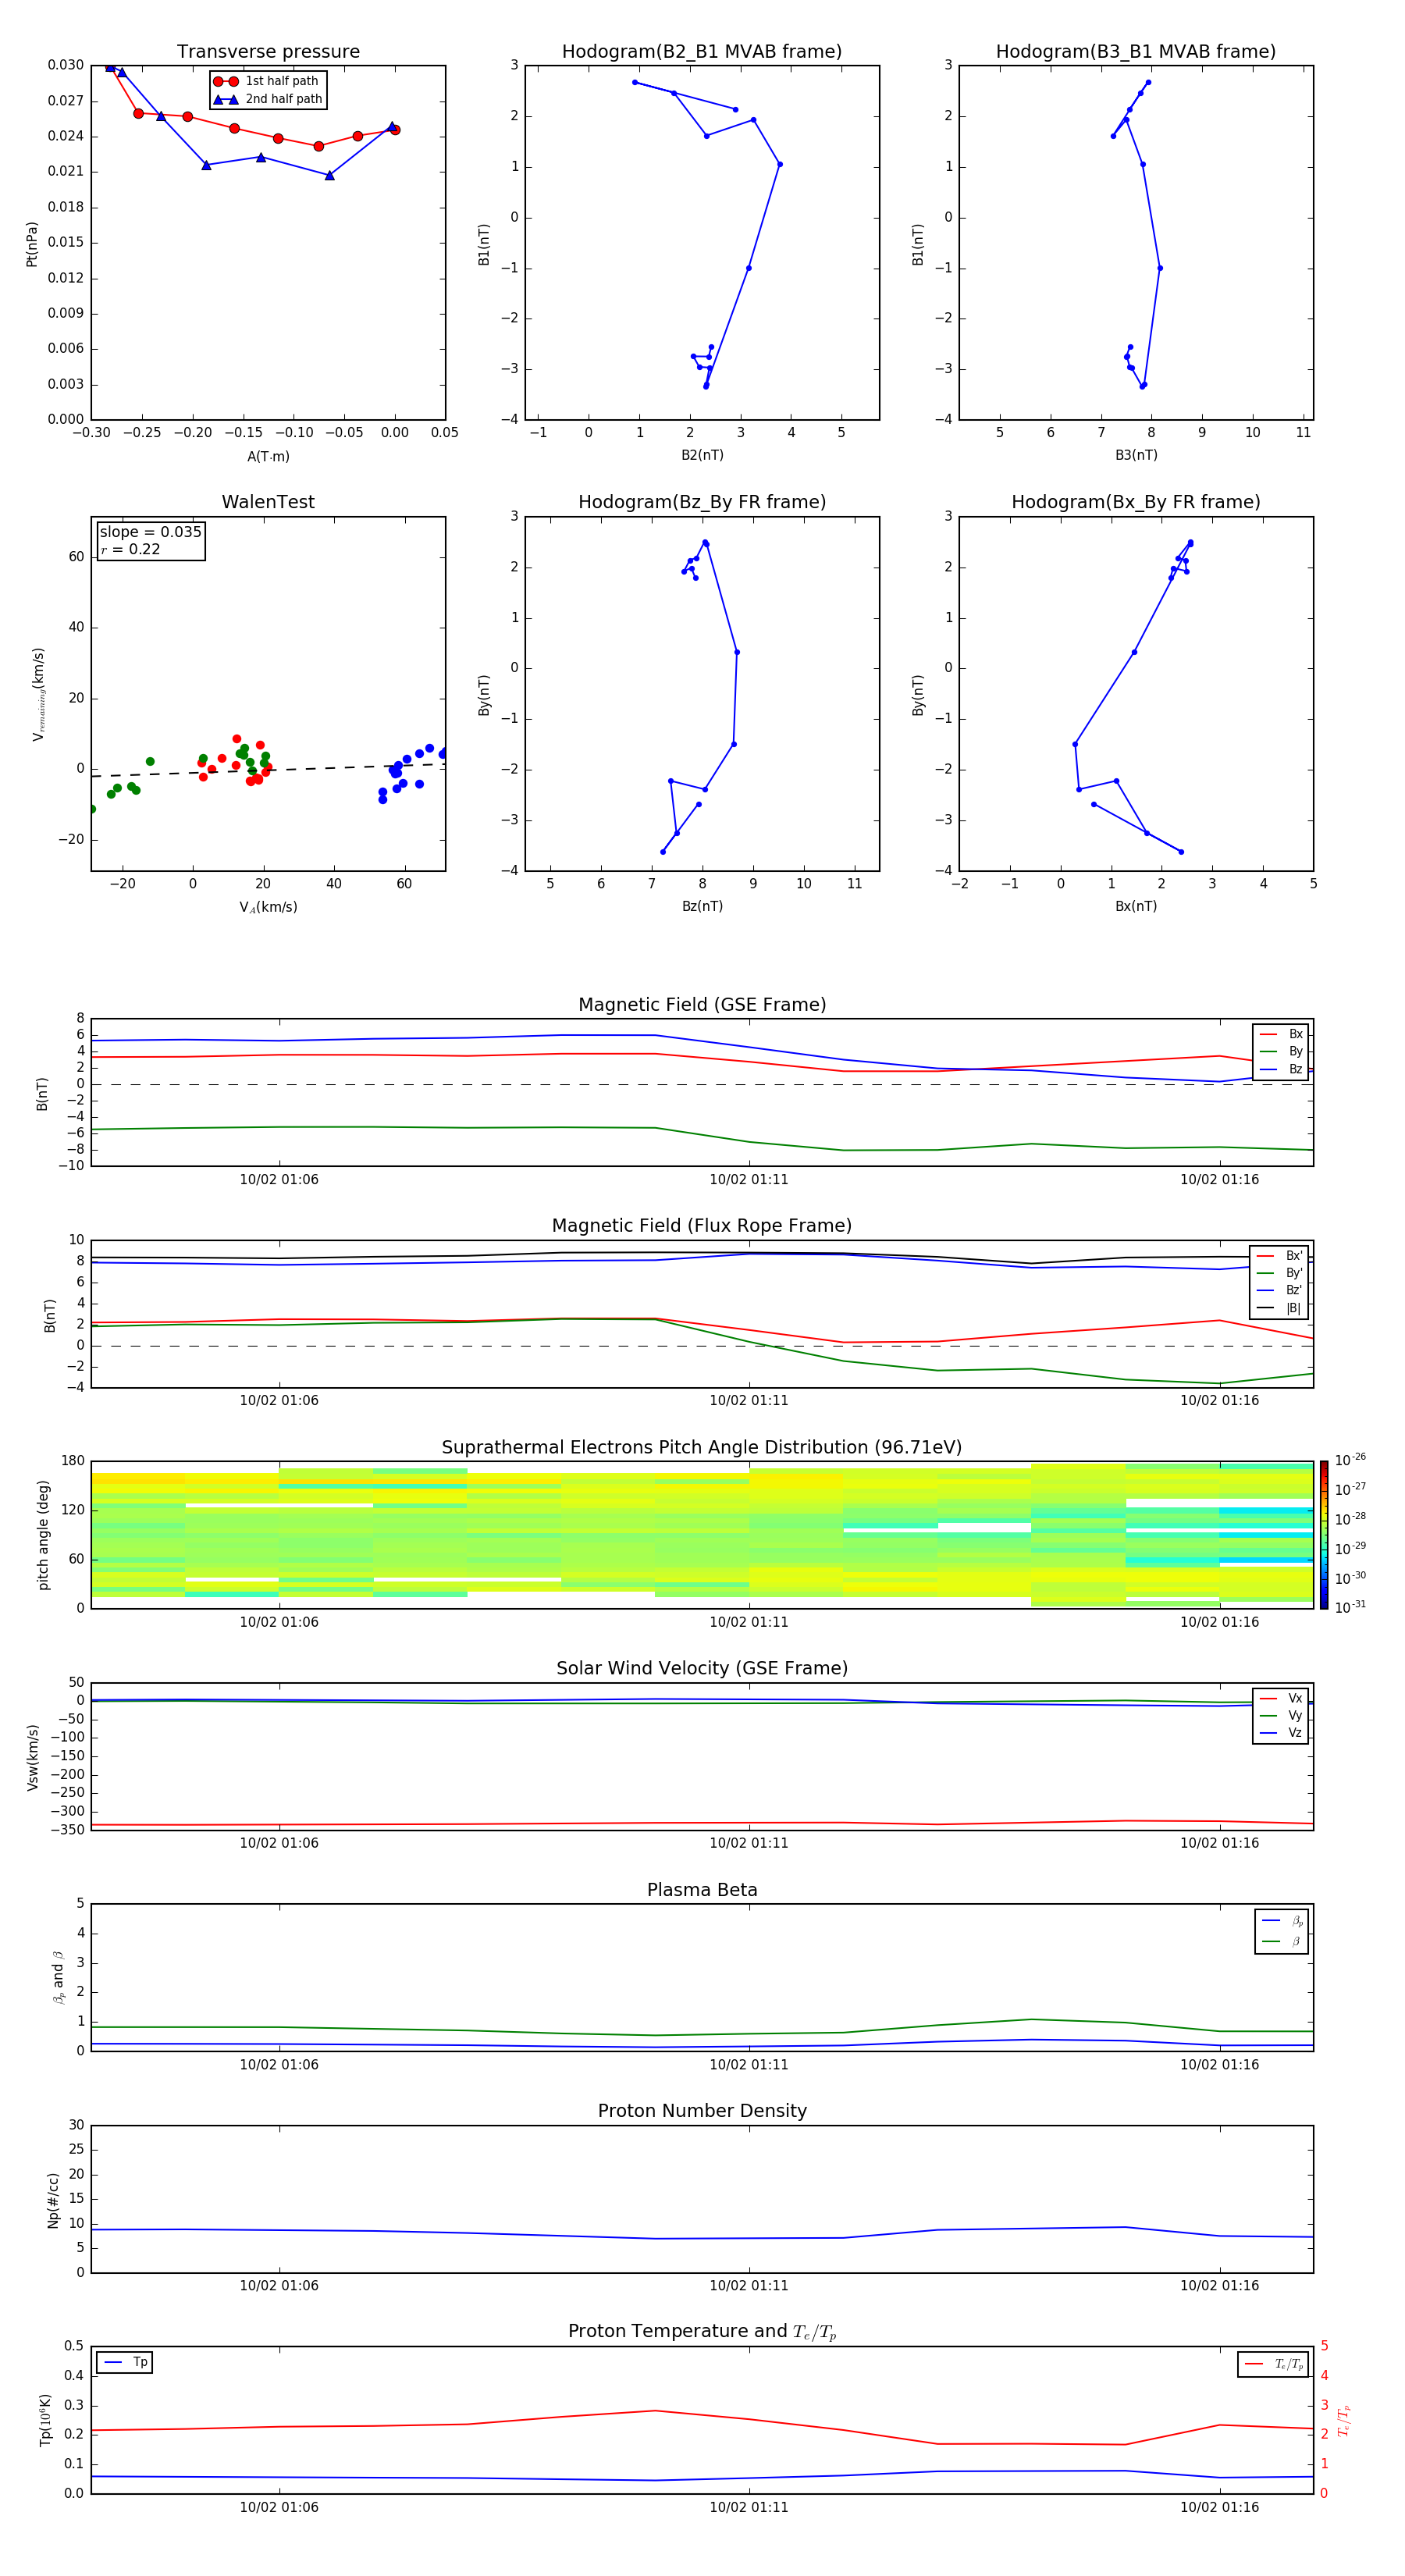Click the 'Plasma Beta' plot title
Image resolution: width=1405 pixels, height=2576 pixels.
pyautogui.click(x=702, y=1890)
